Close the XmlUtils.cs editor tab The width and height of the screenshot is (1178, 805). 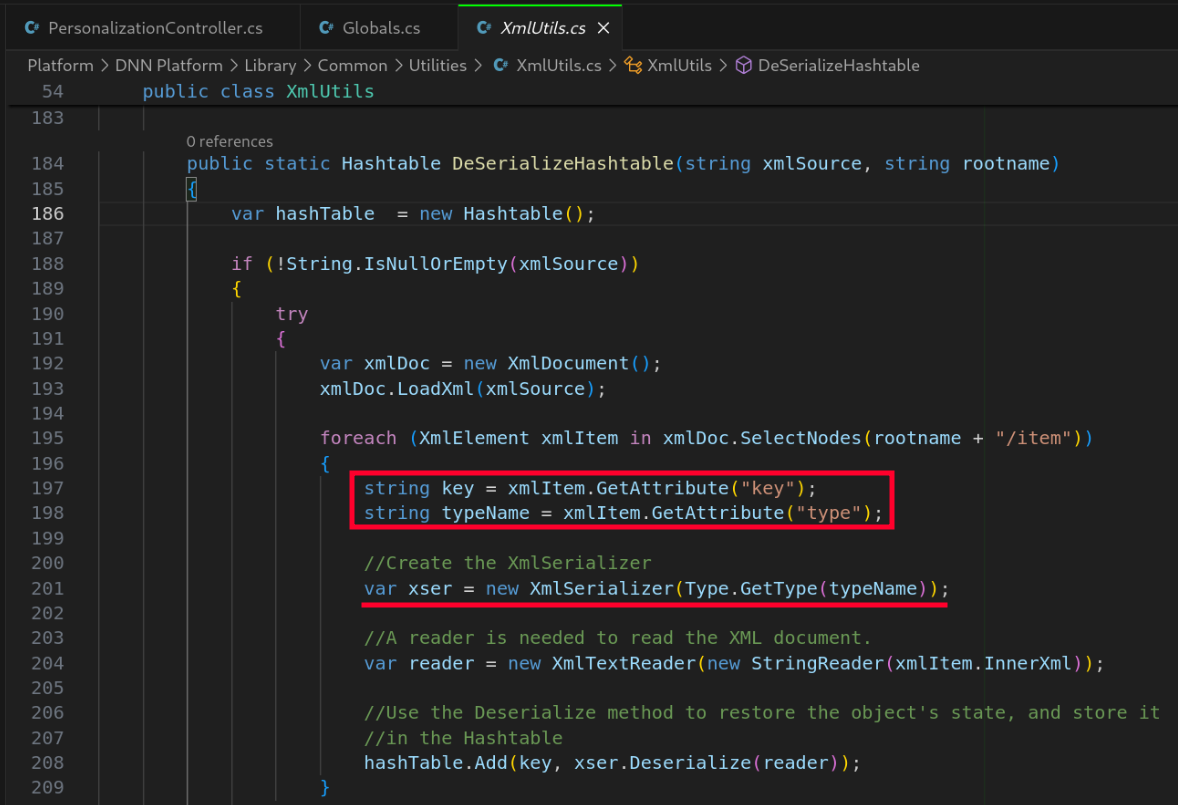[x=603, y=28]
